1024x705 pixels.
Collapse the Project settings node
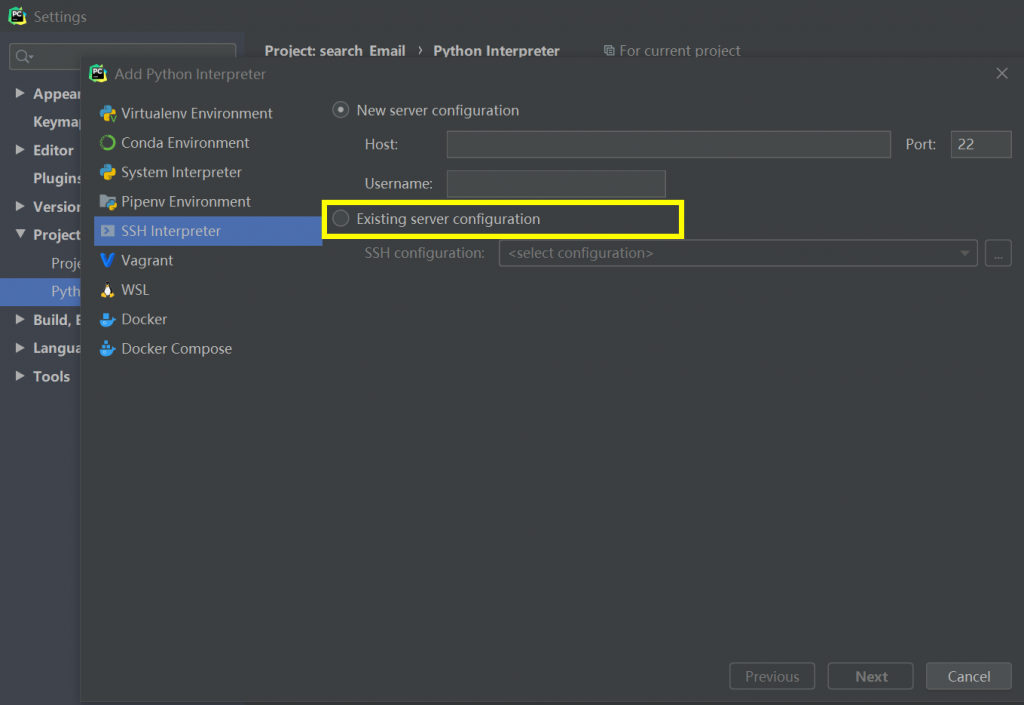point(20,234)
